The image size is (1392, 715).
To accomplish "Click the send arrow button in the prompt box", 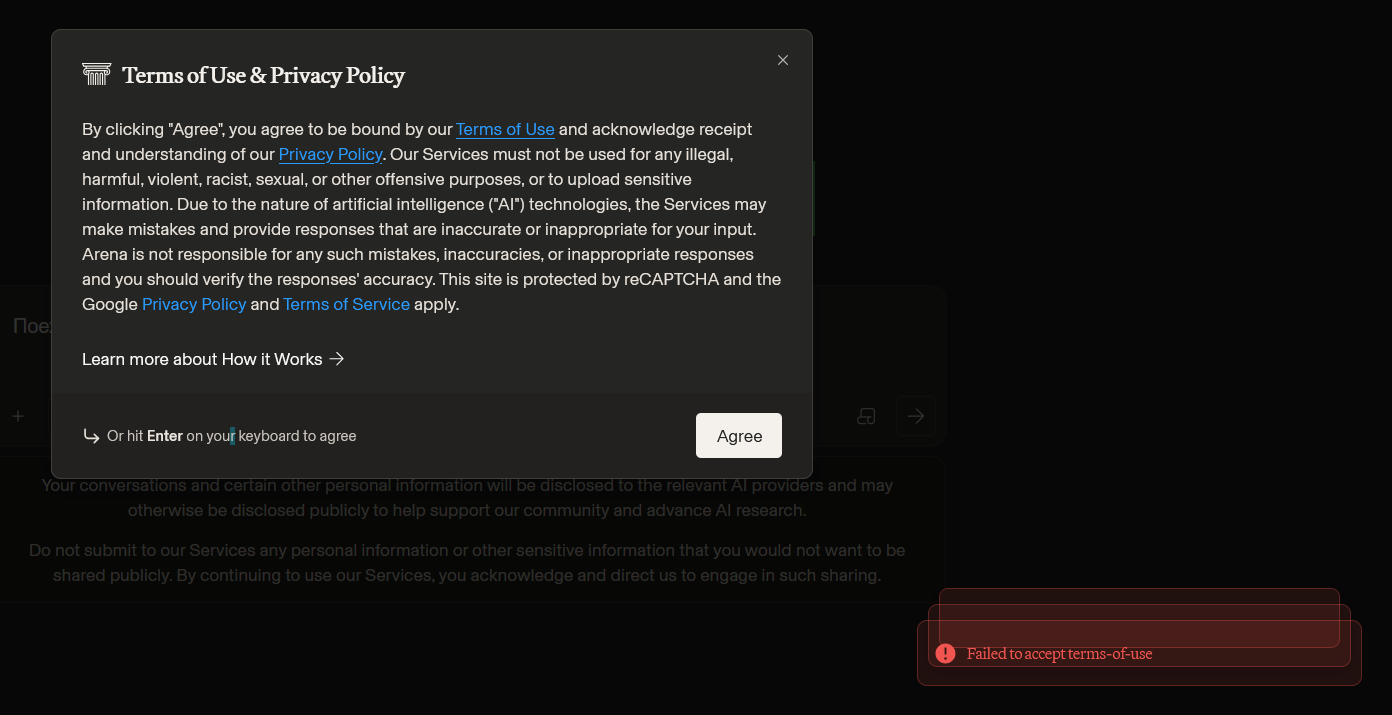I will coord(916,416).
